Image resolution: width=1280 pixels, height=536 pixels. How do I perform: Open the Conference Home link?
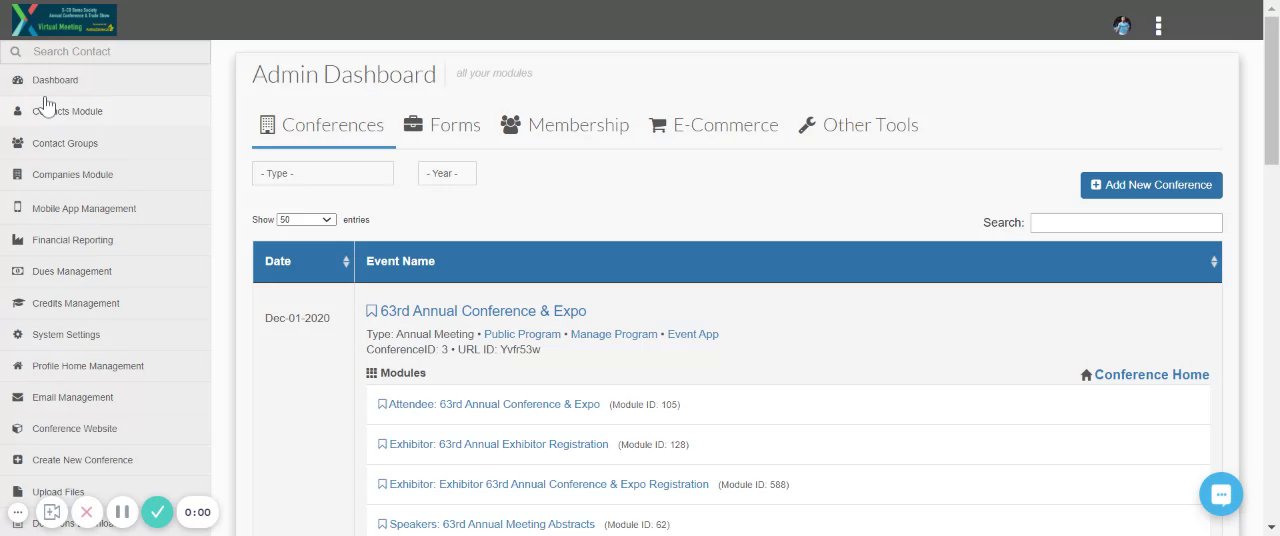(1151, 375)
